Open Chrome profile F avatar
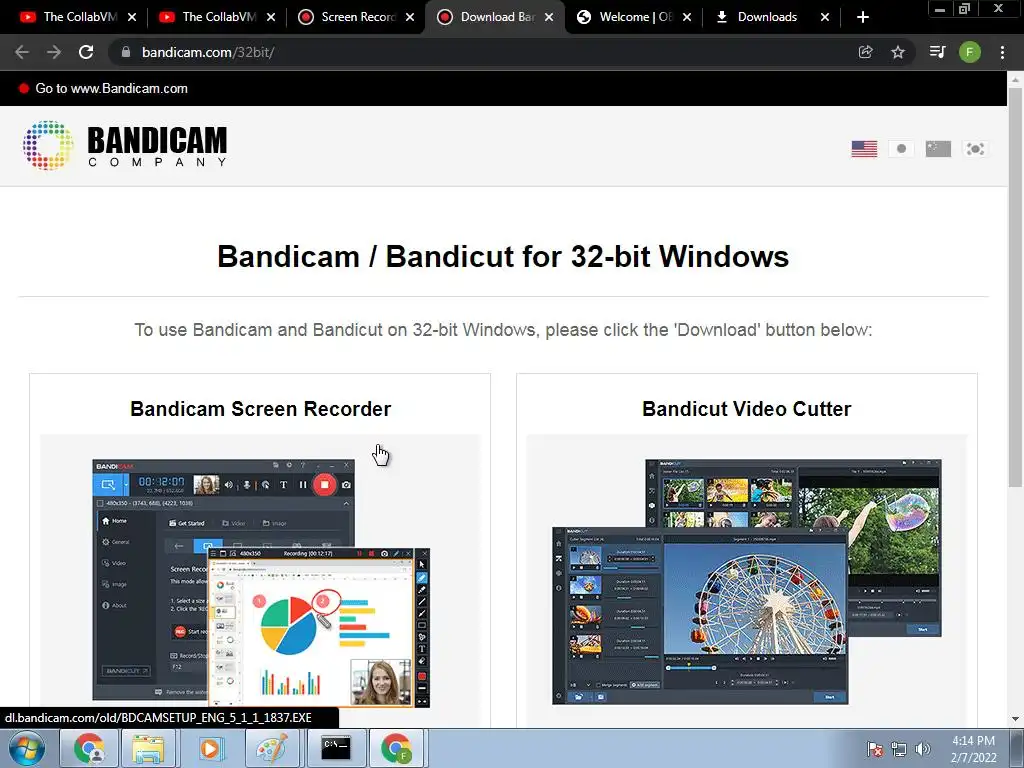The width and height of the screenshot is (1024, 768). click(x=970, y=52)
